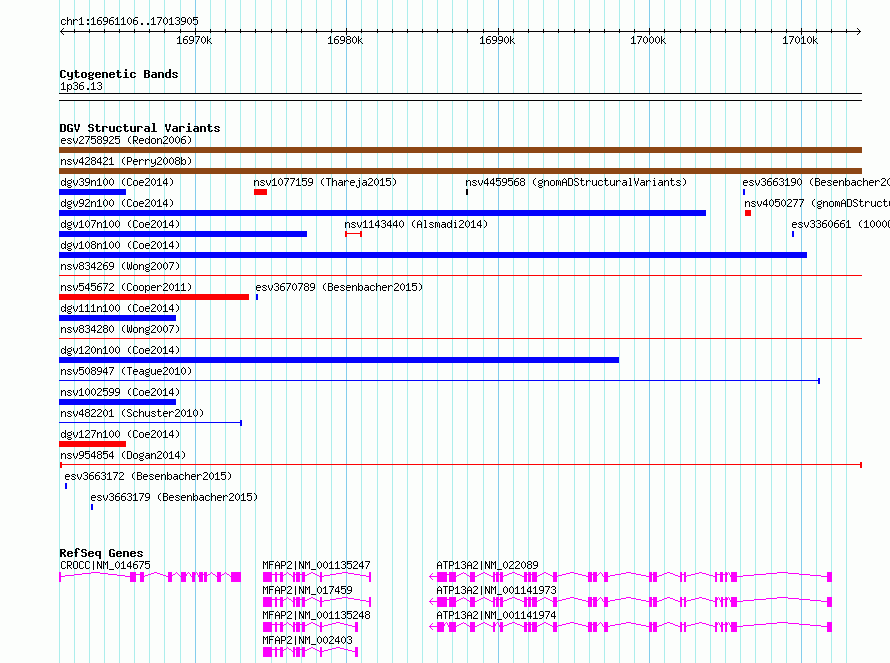890x663 pixels.
Task: Click the dgv127n100 (Coe2014) red bar
Action: point(93,444)
